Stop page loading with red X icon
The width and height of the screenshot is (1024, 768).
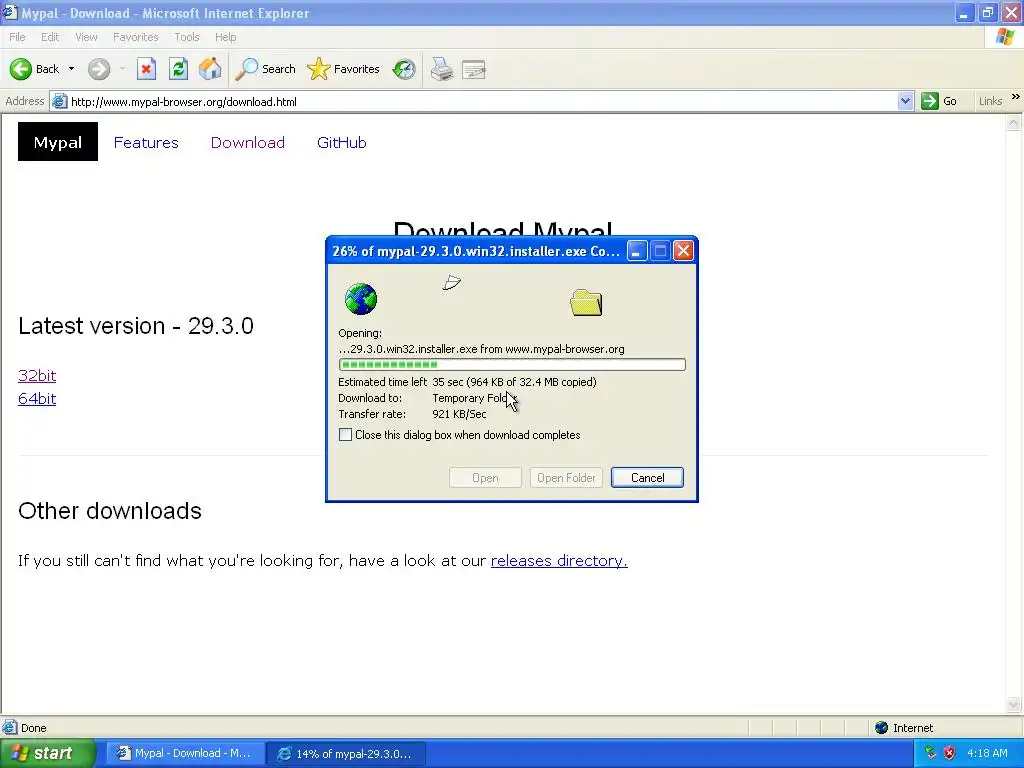[146, 69]
